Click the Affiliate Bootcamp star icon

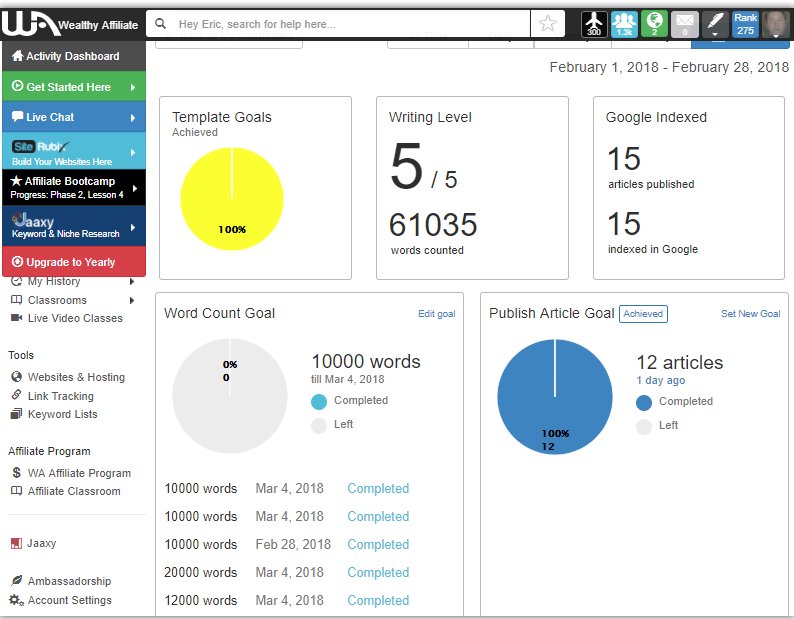click(16, 180)
